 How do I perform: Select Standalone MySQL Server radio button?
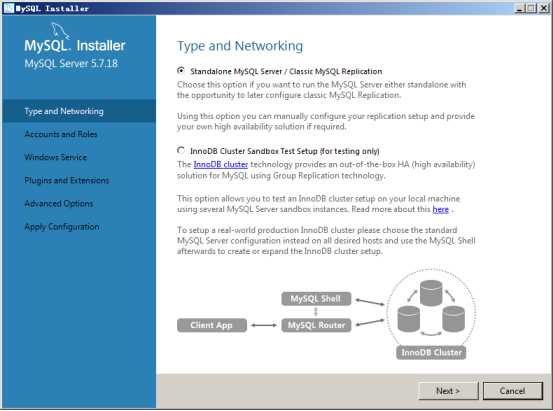[x=181, y=71]
